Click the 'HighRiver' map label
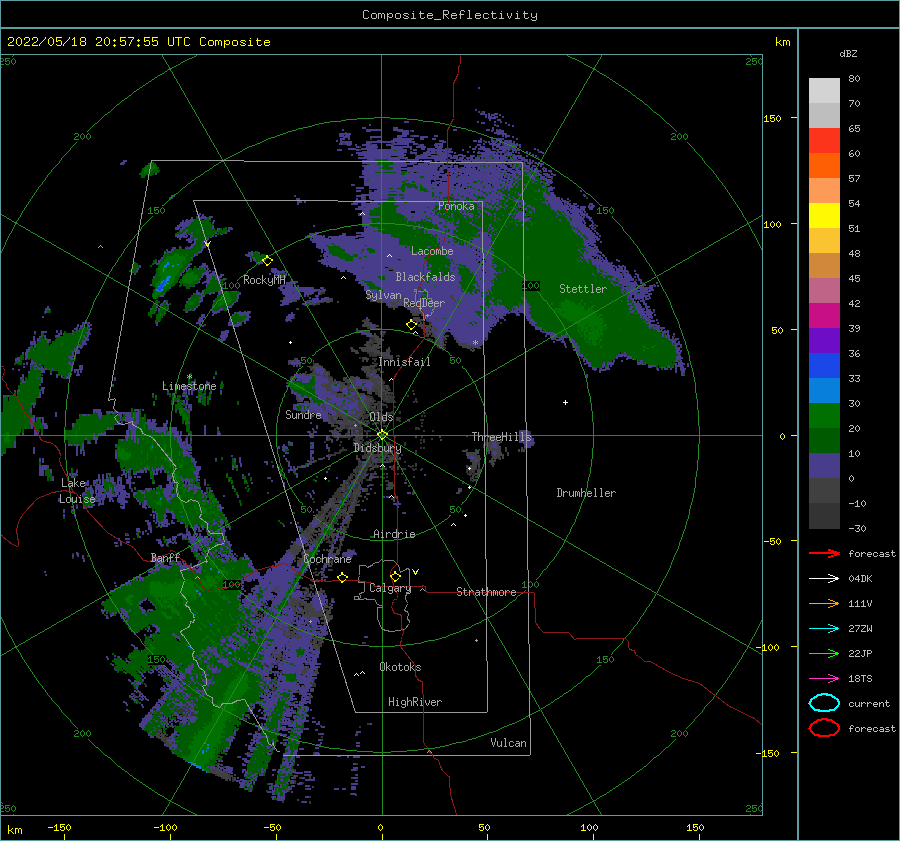 click(x=415, y=702)
